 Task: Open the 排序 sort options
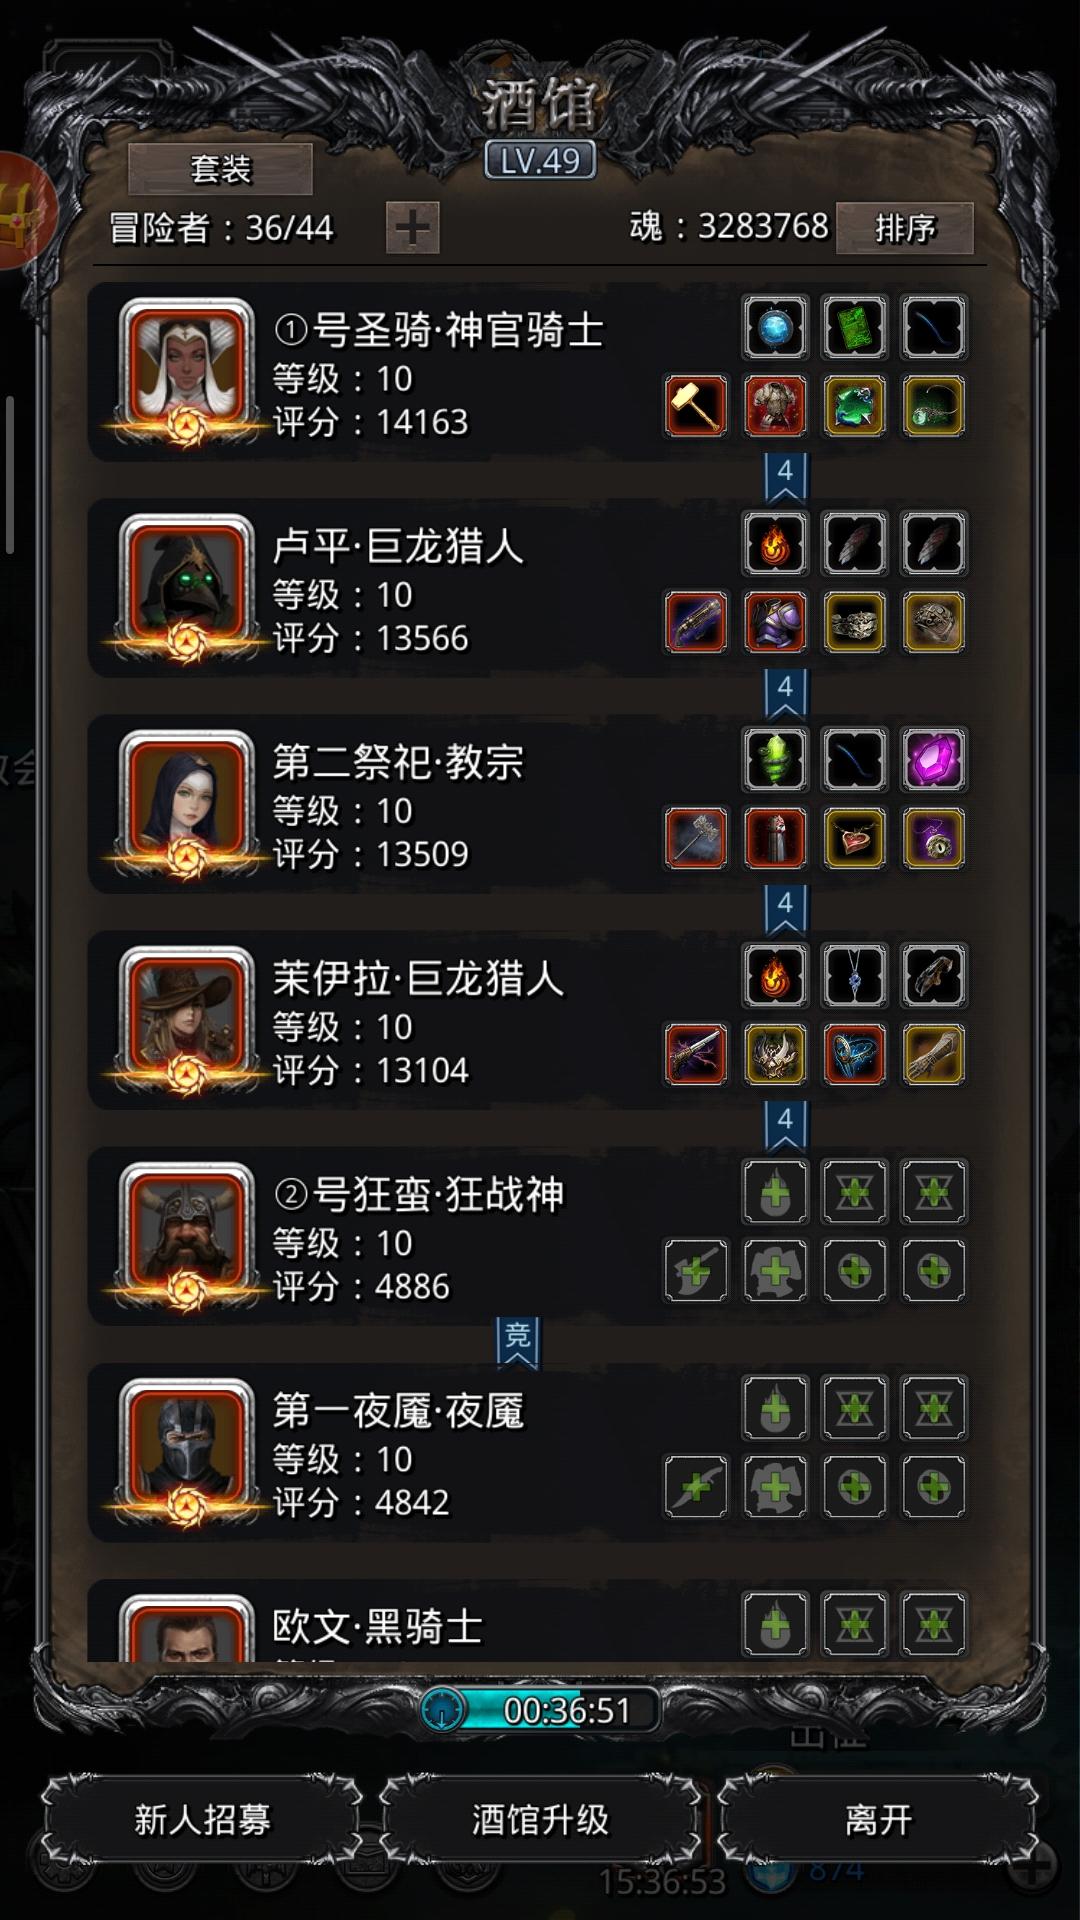click(904, 228)
